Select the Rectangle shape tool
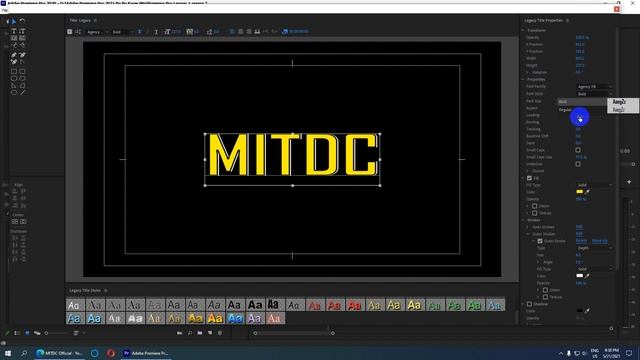 click(14, 71)
